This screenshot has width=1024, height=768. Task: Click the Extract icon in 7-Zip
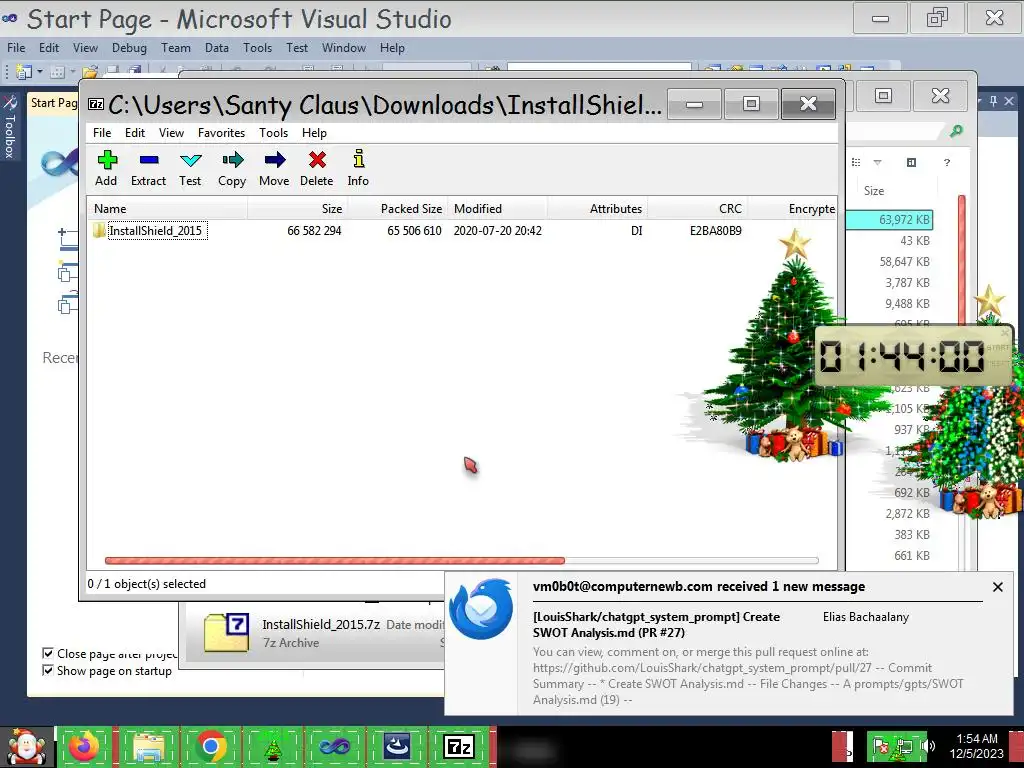(x=148, y=168)
